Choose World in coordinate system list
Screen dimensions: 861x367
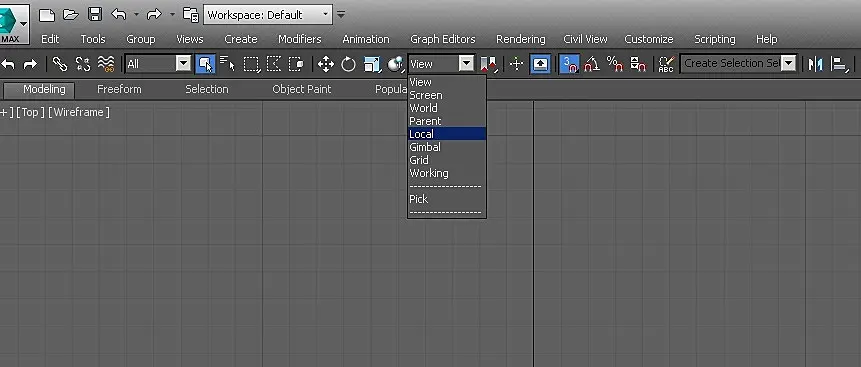(x=446, y=108)
